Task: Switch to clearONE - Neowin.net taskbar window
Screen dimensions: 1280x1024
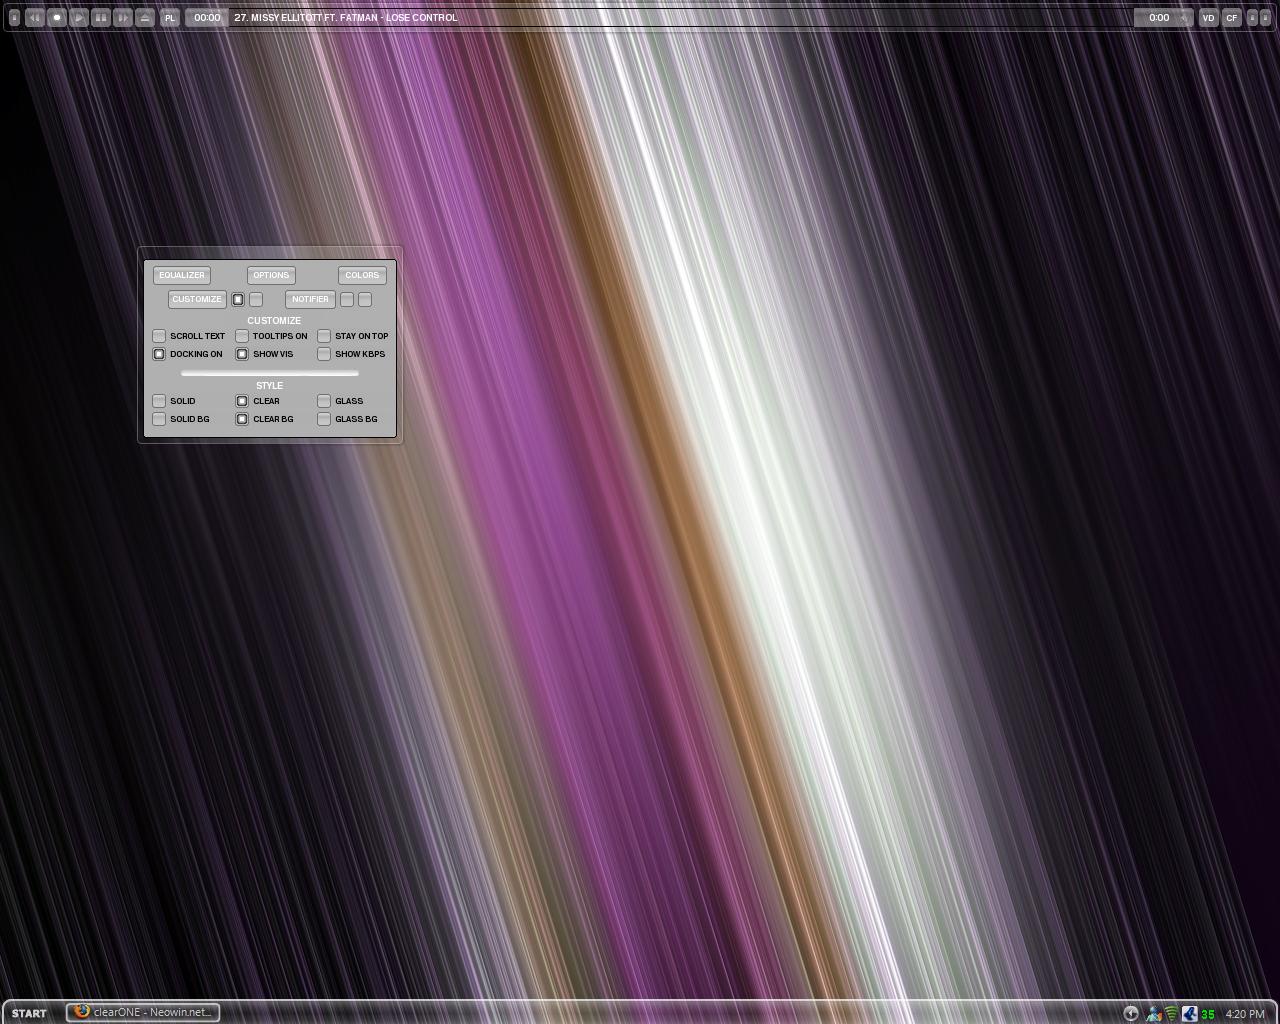Action: [143, 1012]
